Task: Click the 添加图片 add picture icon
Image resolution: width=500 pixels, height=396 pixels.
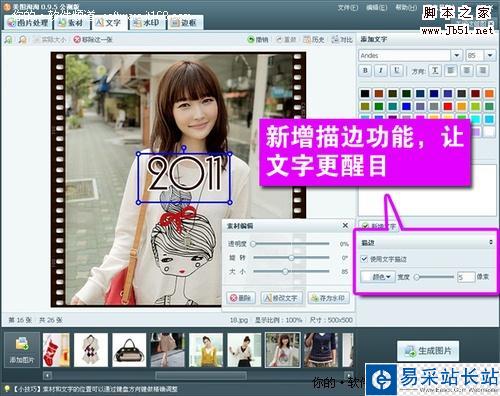Action: pos(22,349)
